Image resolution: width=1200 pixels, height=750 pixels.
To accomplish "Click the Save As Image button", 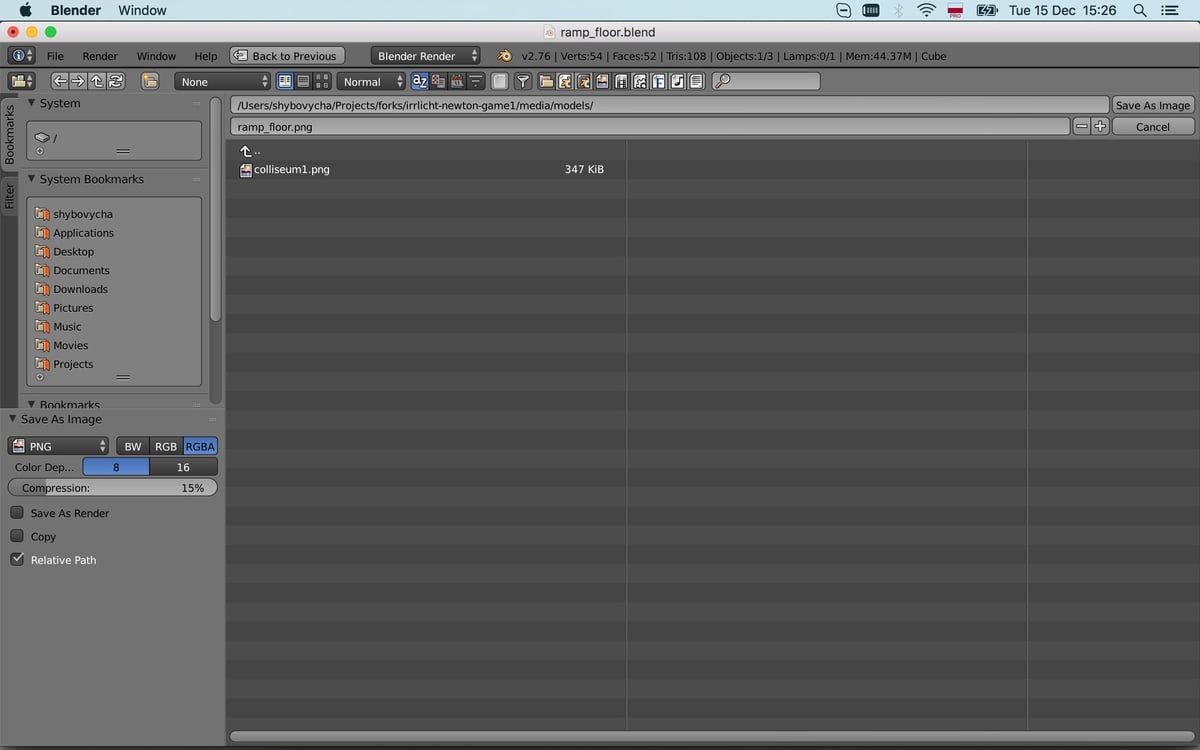I will click(1152, 104).
